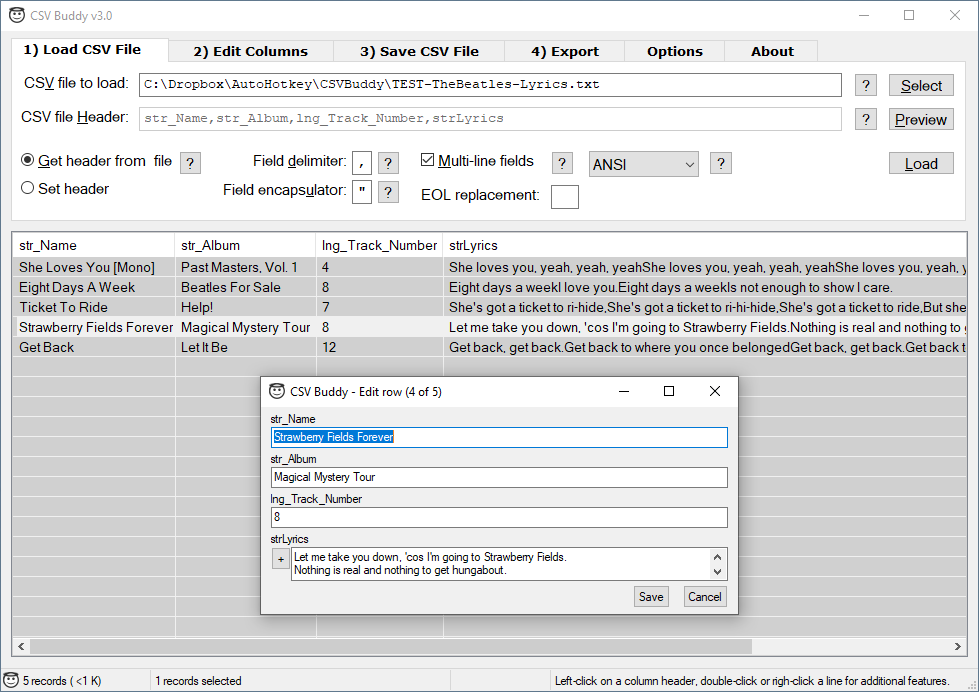Screen dimensions: 979x692
Task: Maximize the Edit row dialog
Action: pos(669,391)
